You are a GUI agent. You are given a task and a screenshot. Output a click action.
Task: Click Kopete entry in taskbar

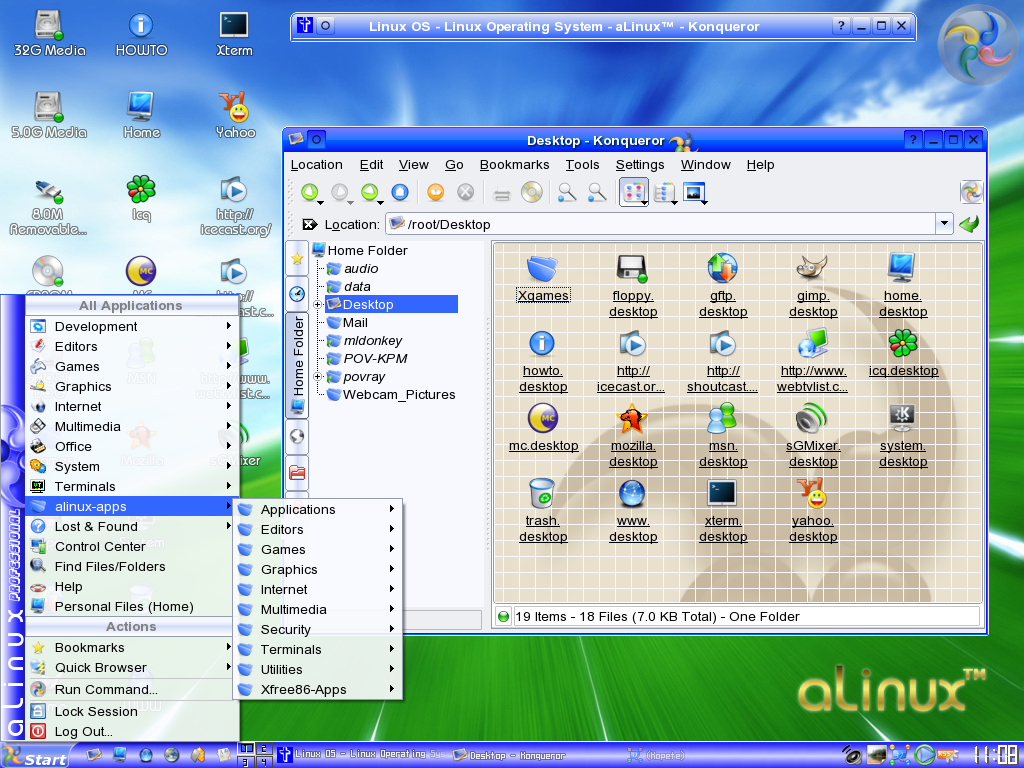[658, 755]
